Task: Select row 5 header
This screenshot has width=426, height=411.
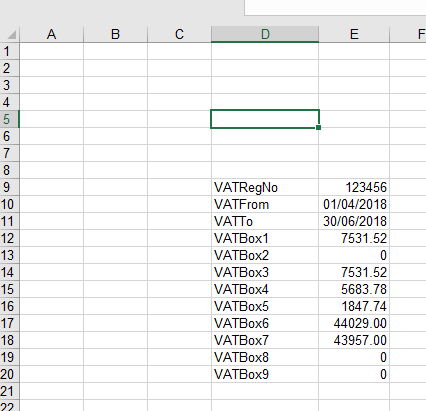Action: coord(10,119)
